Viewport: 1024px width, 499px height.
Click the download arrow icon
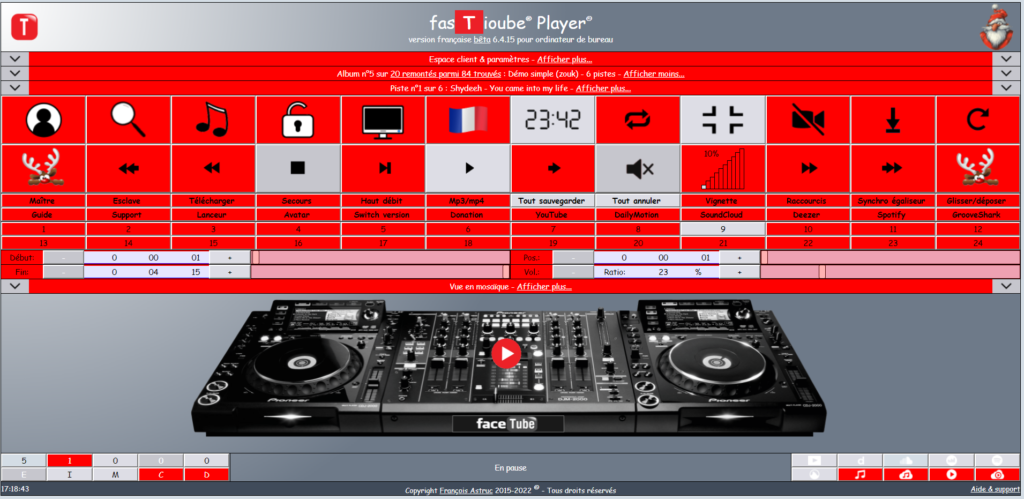click(893, 120)
